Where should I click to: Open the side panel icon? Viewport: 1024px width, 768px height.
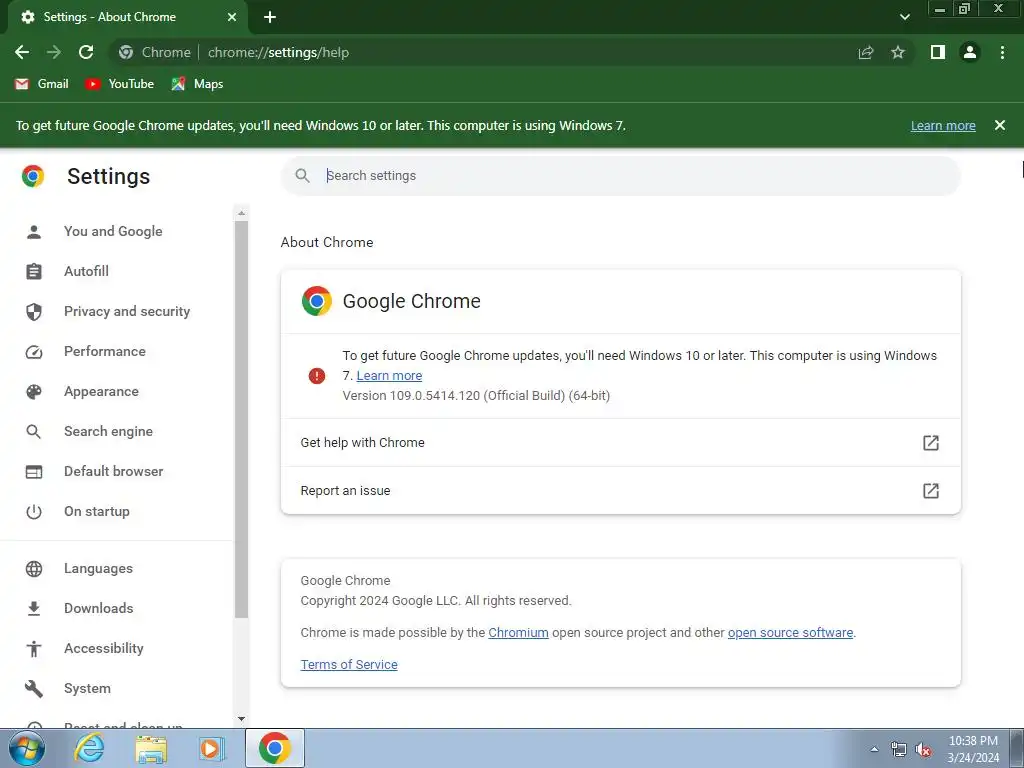tap(938, 52)
